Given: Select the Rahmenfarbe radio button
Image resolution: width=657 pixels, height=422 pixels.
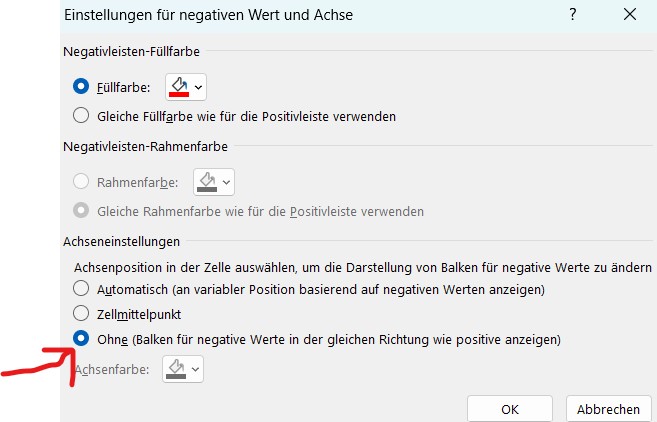Looking at the screenshot, I should click(81, 181).
